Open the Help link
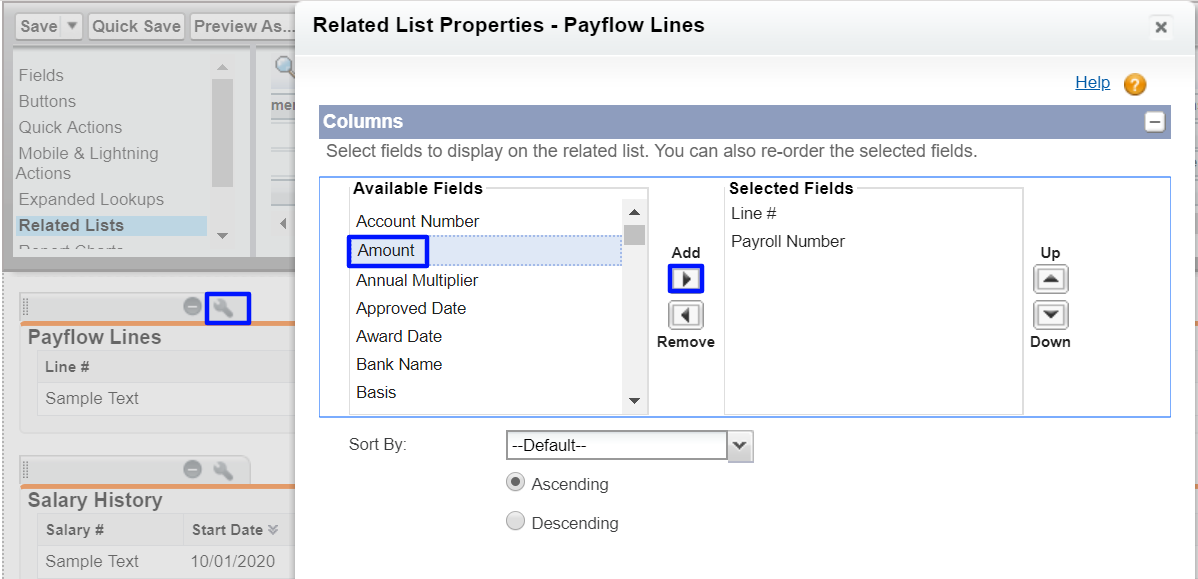Viewport: 1198px width, 579px height. point(1092,82)
